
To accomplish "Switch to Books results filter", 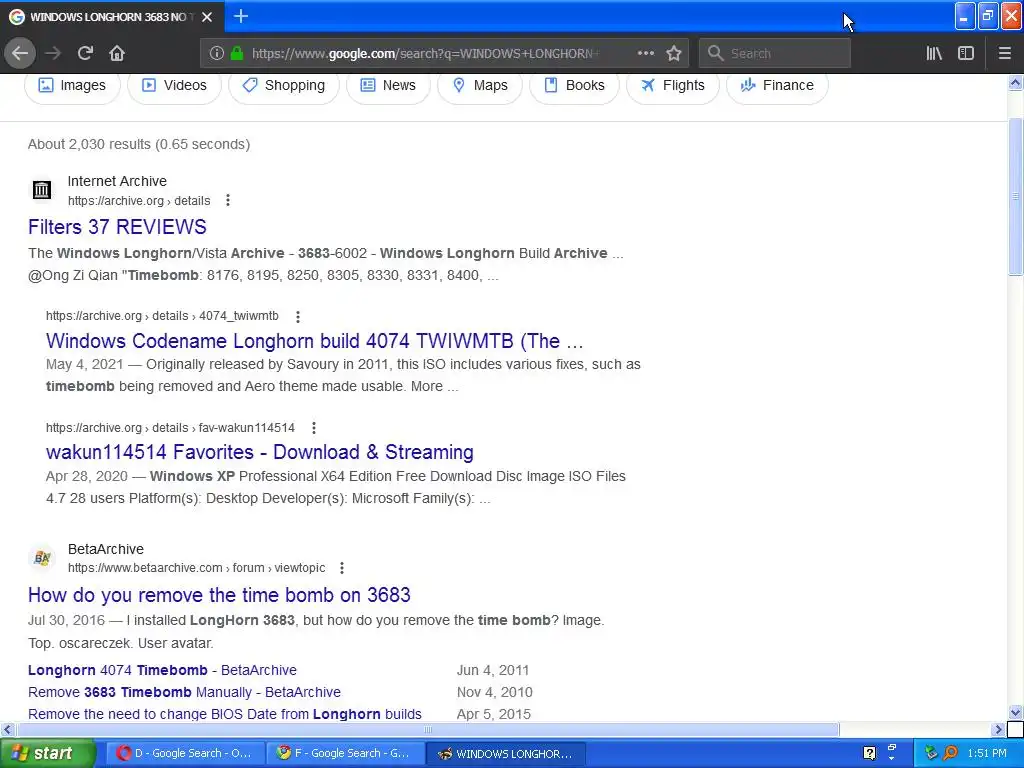I will pos(574,86).
